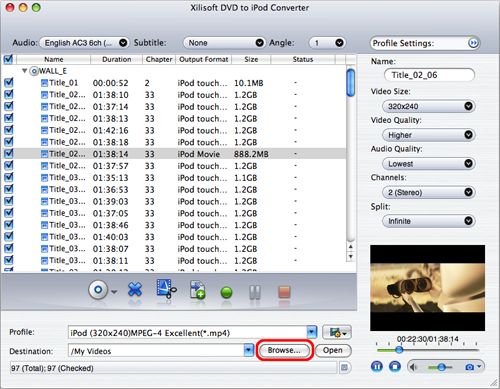The height and width of the screenshot is (389, 500).
Task: Open the arrow menu beside the DVD loader
Action: point(114,292)
